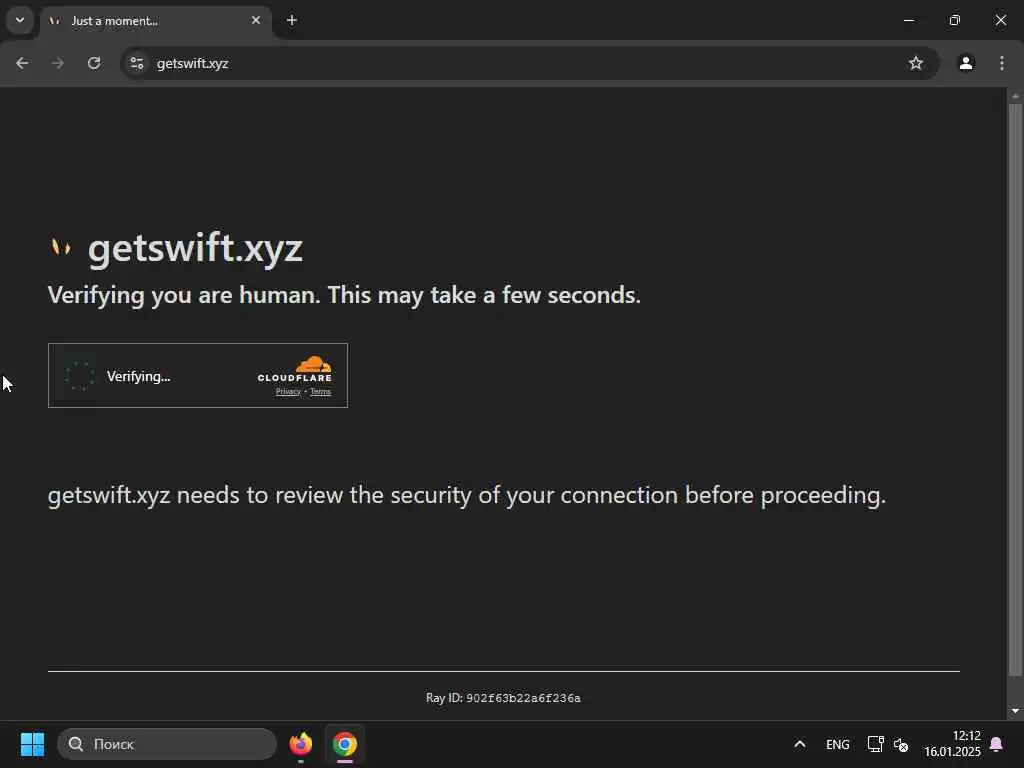Click the 'Verifying you are human' heading
Viewport: 1024px width, 768px height.
pyautogui.click(x=344, y=295)
